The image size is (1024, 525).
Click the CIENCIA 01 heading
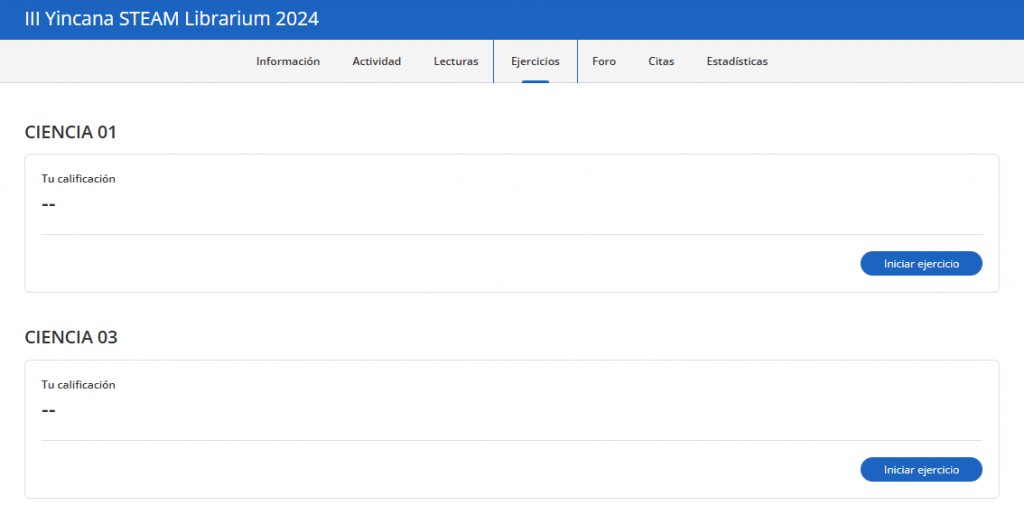[x=71, y=132]
